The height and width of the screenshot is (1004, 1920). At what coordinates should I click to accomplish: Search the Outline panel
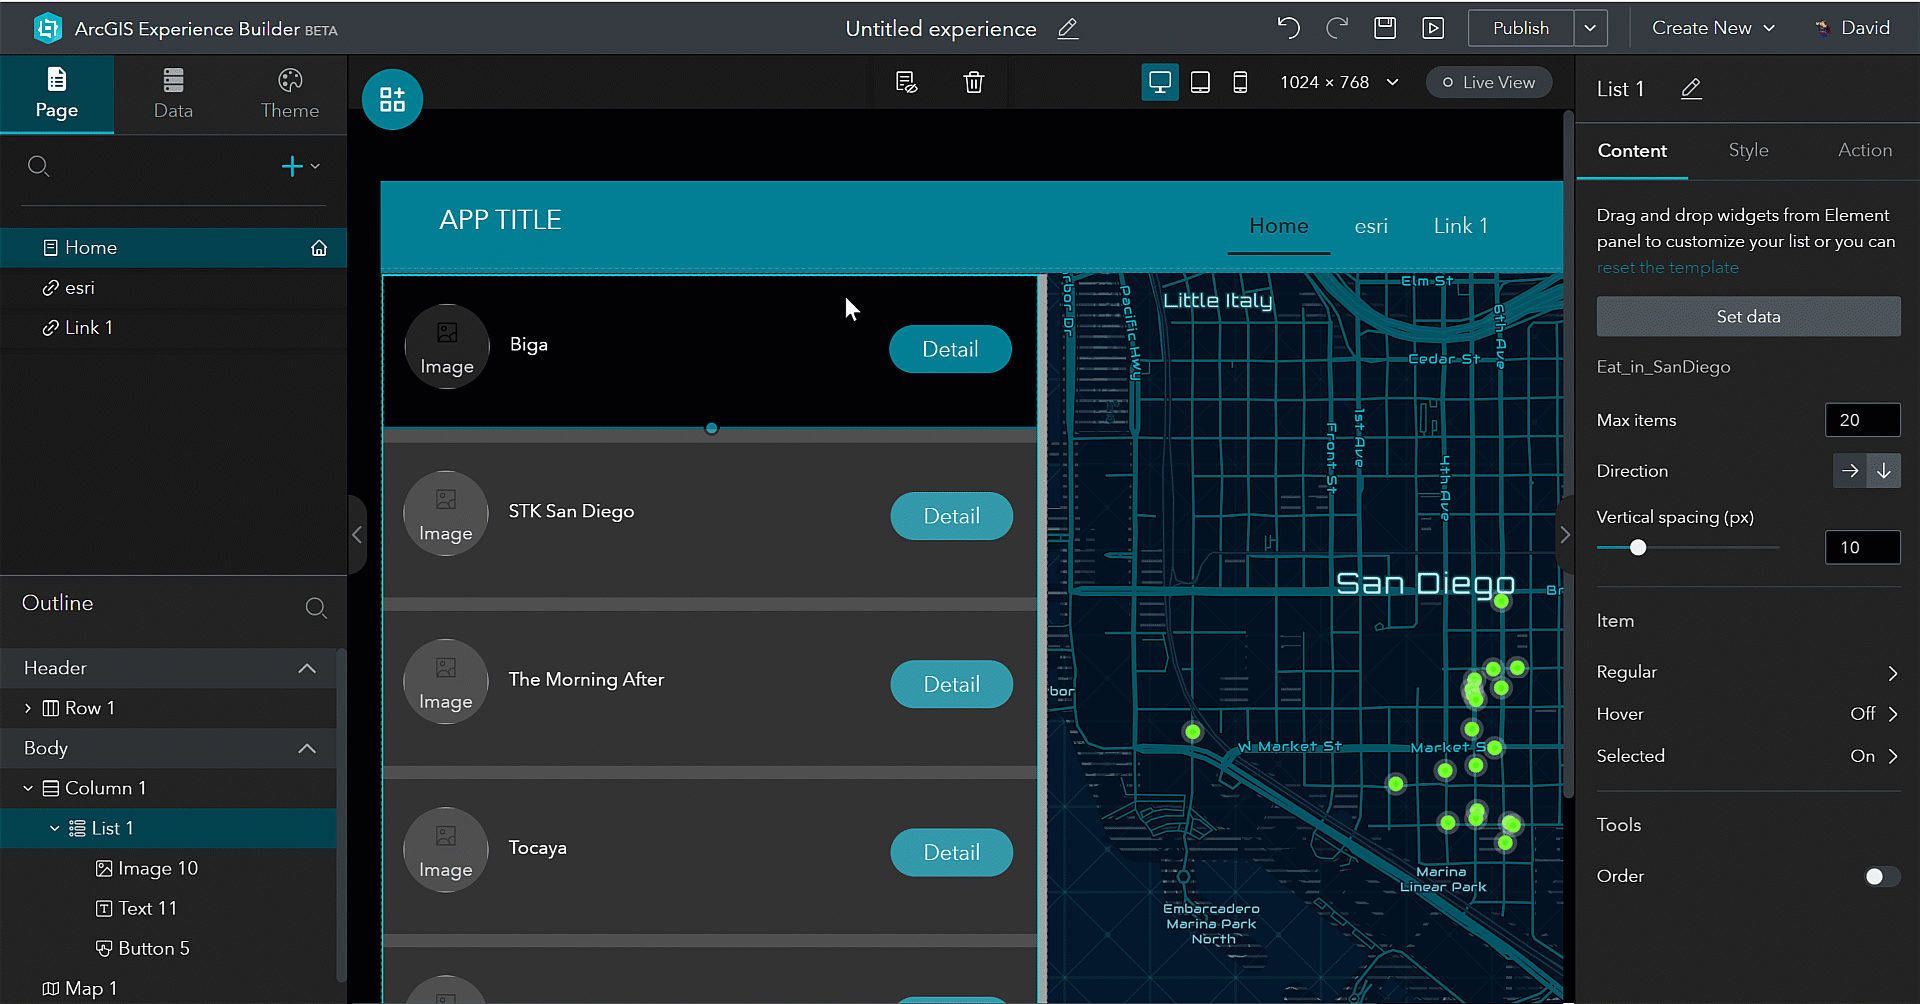coord(316,607)
